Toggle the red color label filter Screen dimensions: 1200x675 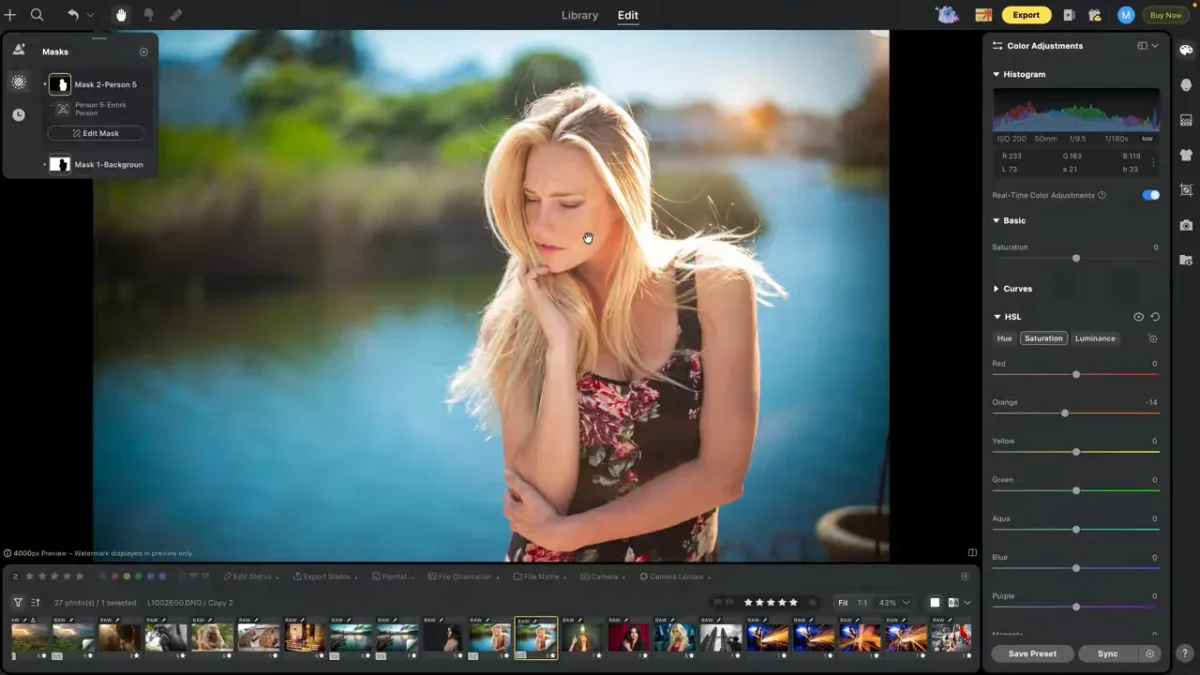pyautogui.click(x=114, y=576)
